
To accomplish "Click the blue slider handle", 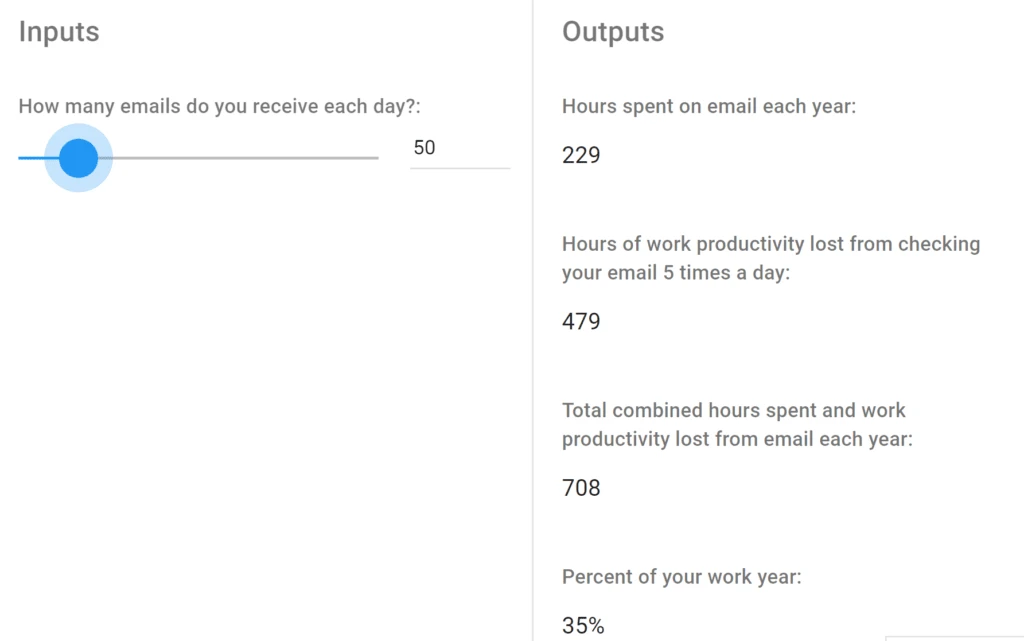I will coord(78,157).
